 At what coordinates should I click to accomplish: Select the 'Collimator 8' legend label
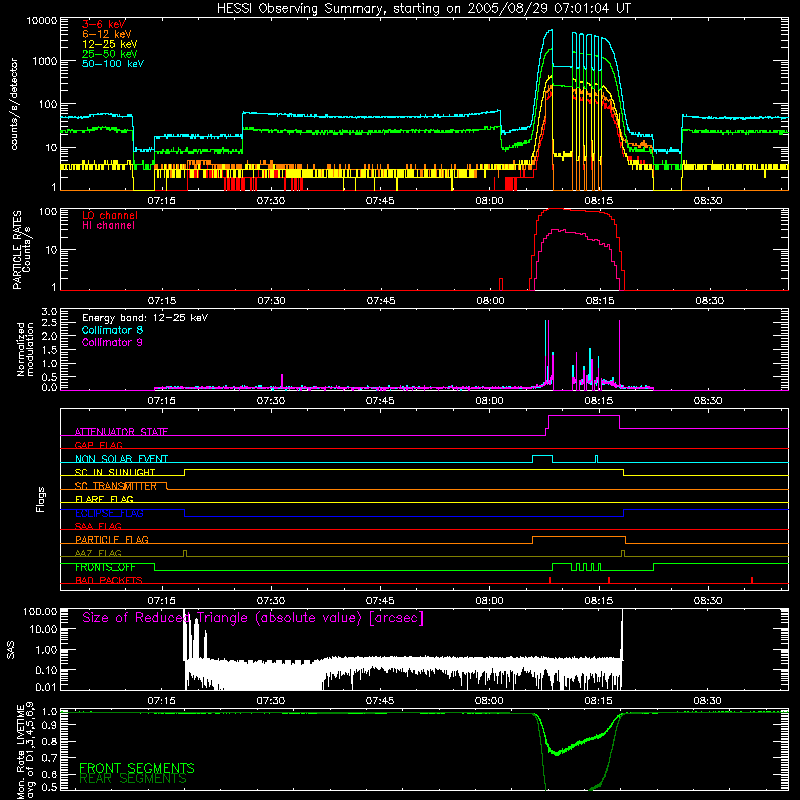(112, 330)
